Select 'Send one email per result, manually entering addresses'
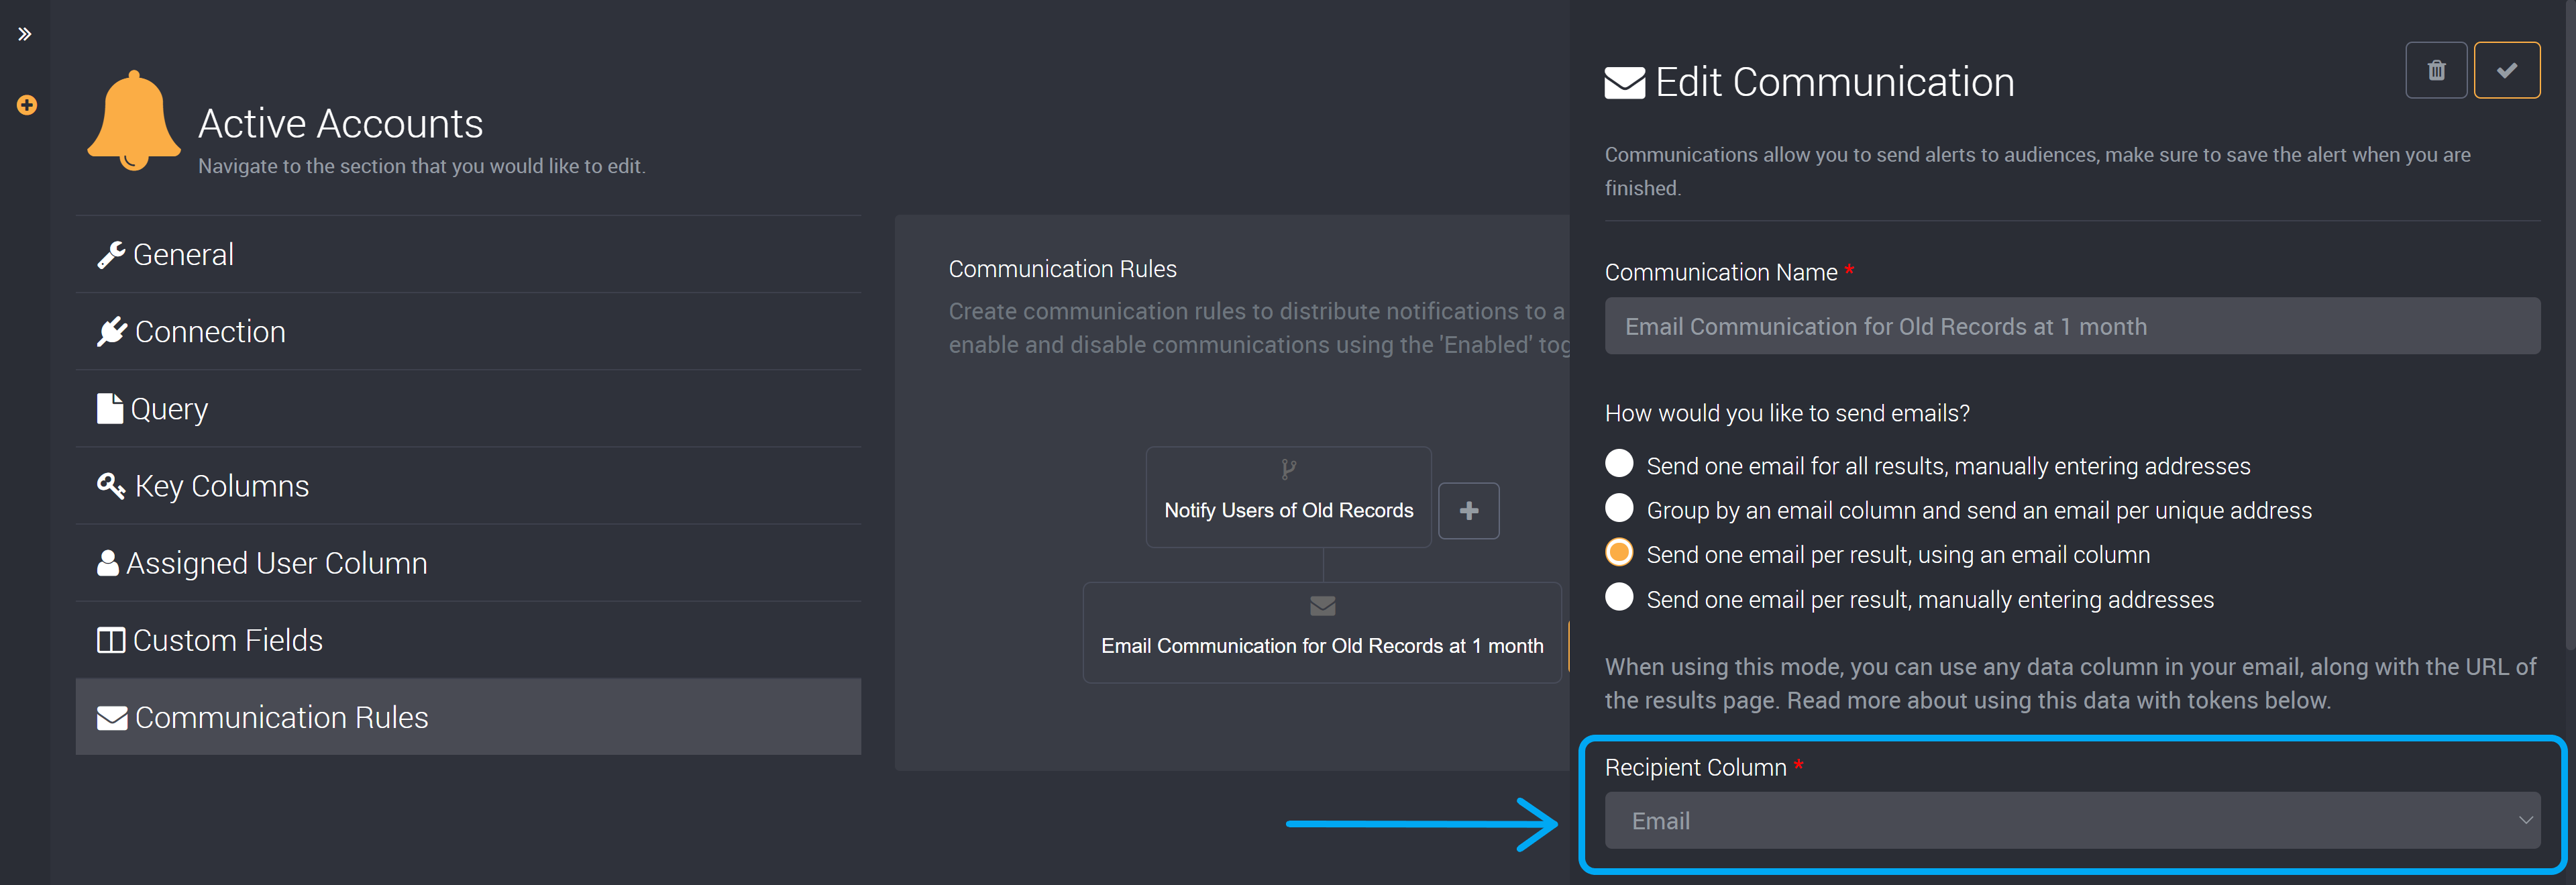The image size is (2576, 885). [x=1619, y=597]
